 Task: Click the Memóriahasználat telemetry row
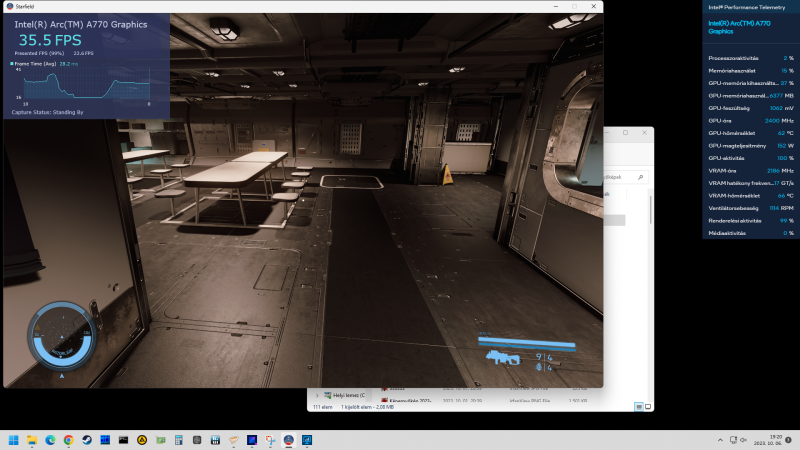pyautogui.click(x=751, y=71)
